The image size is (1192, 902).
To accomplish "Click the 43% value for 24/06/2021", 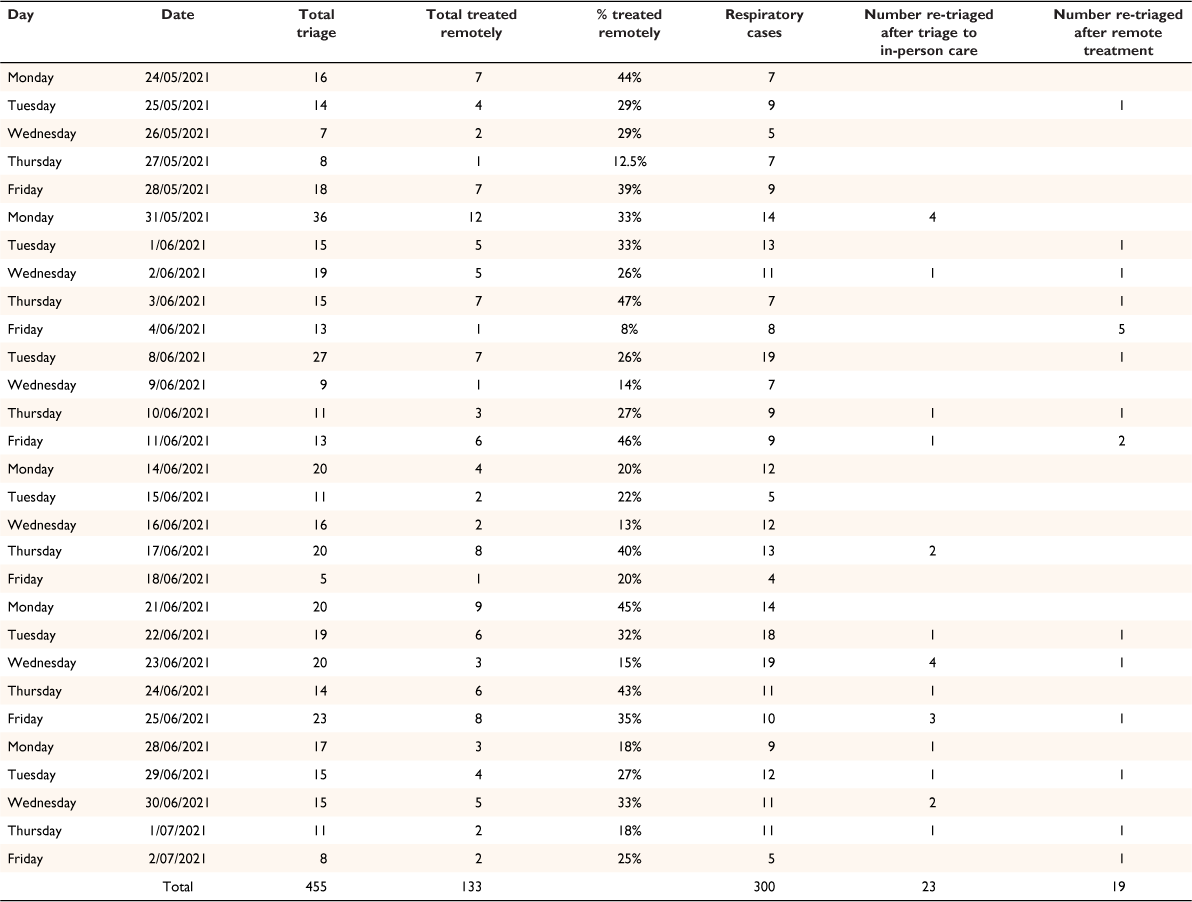I will point(629,692).
